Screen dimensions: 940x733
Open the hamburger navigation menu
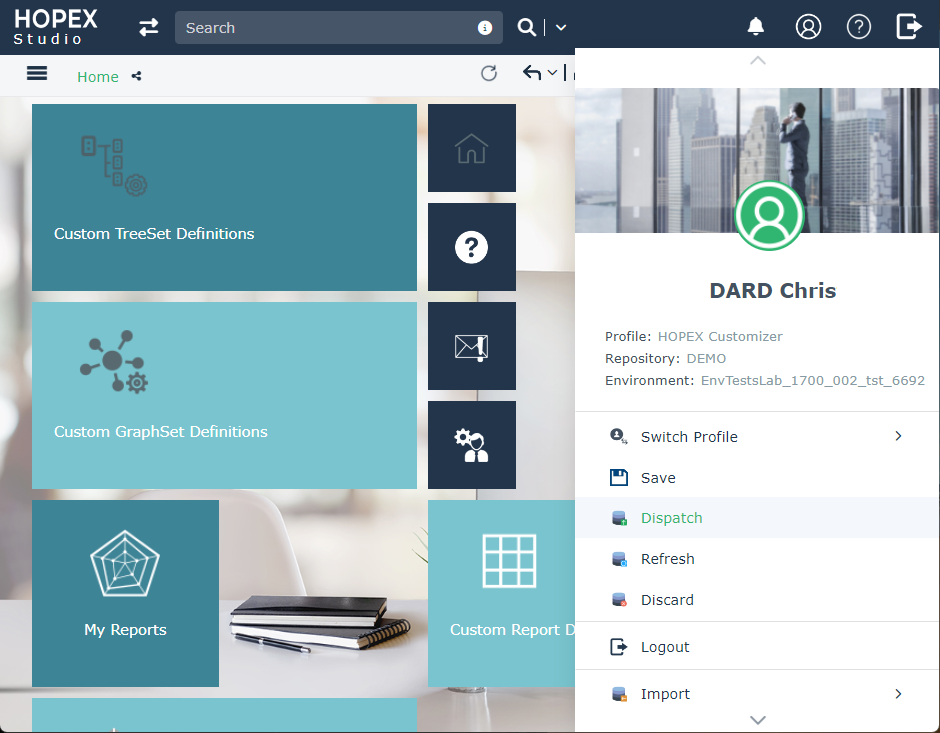[x=37, y=73]
